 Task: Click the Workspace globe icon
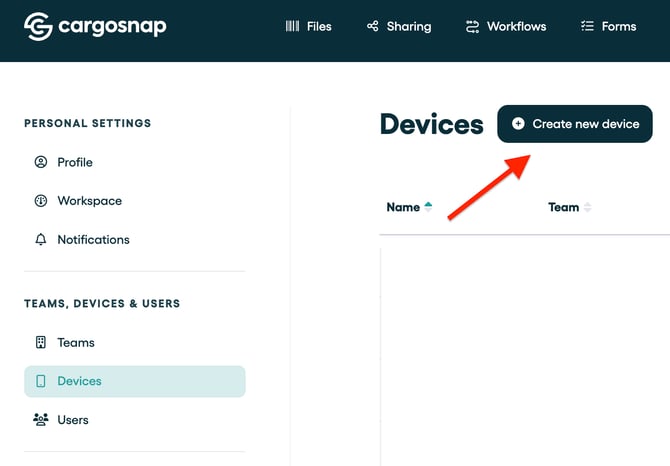pos(41,201)
